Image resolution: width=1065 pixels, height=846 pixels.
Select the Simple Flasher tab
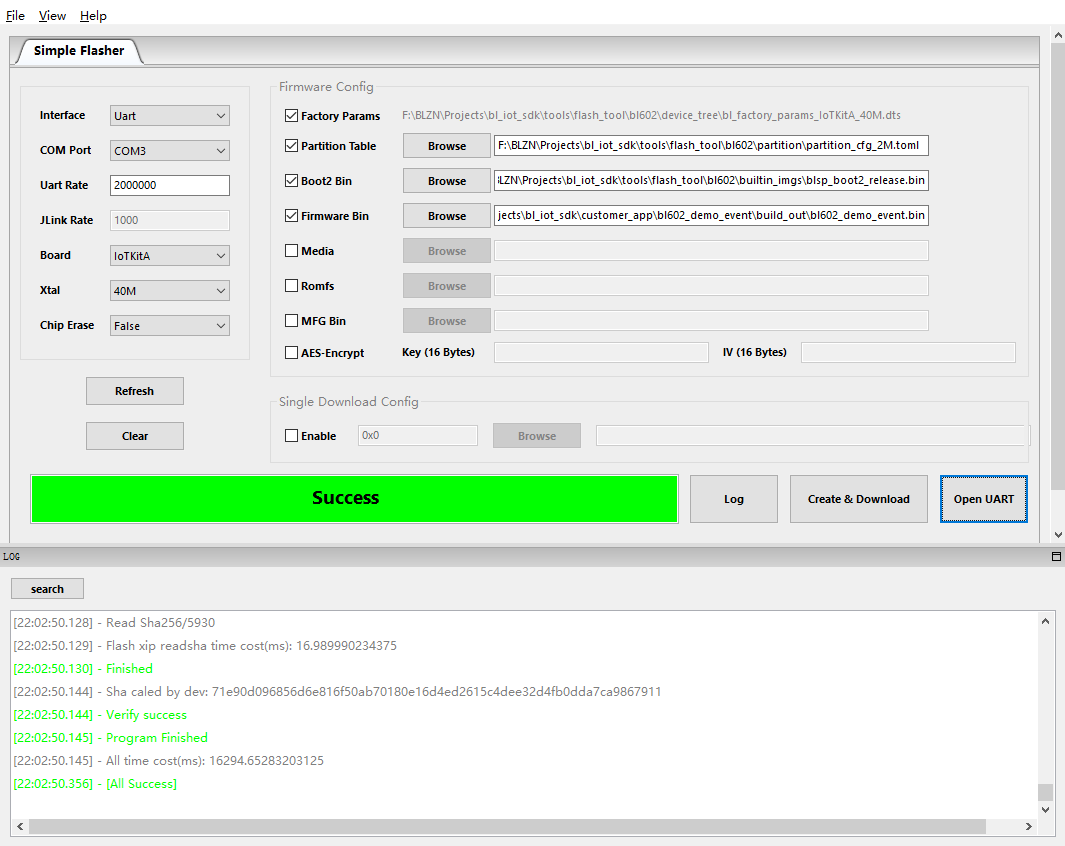pyautogui.click(x=78, y=50)
